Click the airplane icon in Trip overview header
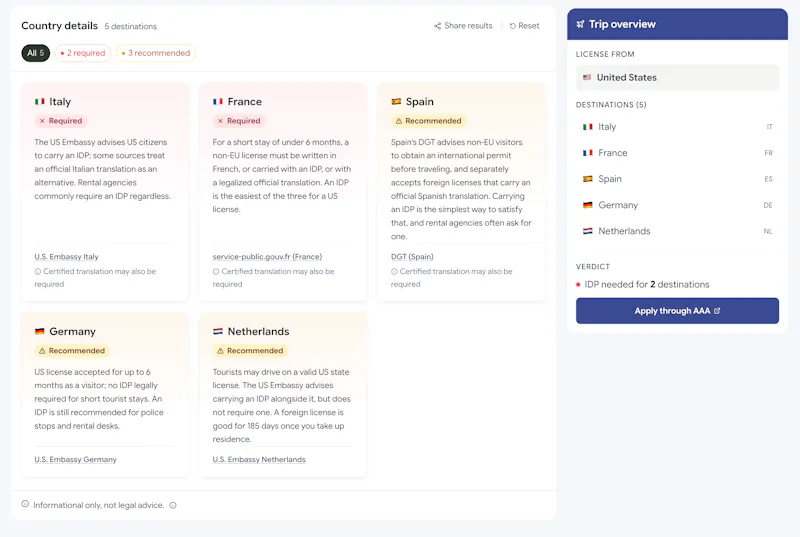The height and width of the screenshot is (537, 800). 580,24
